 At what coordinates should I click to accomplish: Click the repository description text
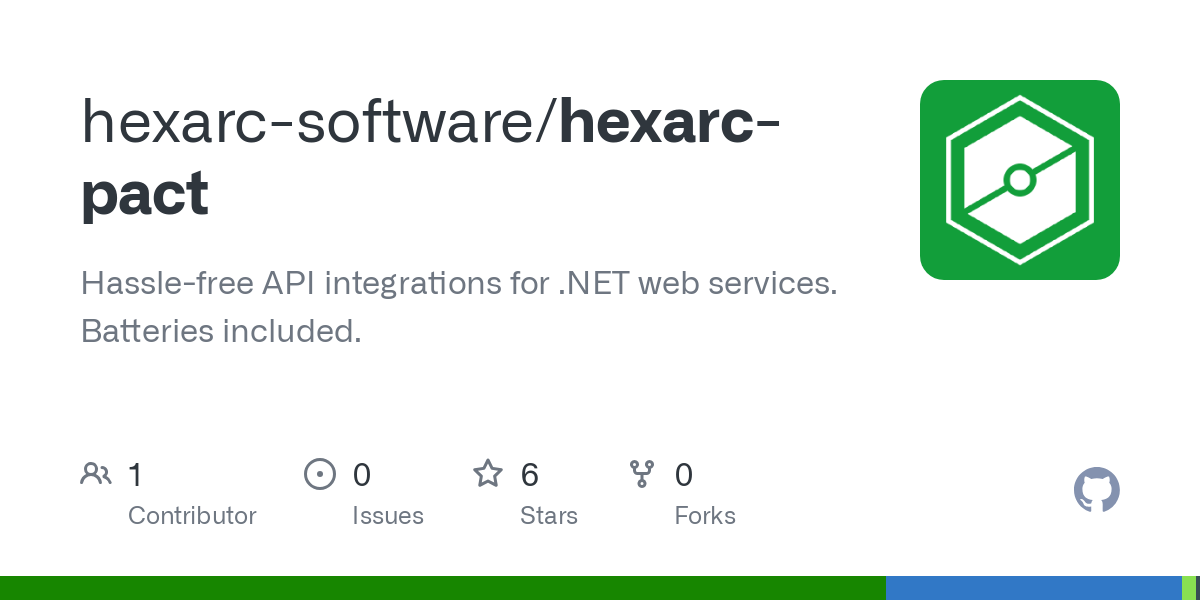click(459, 306)
